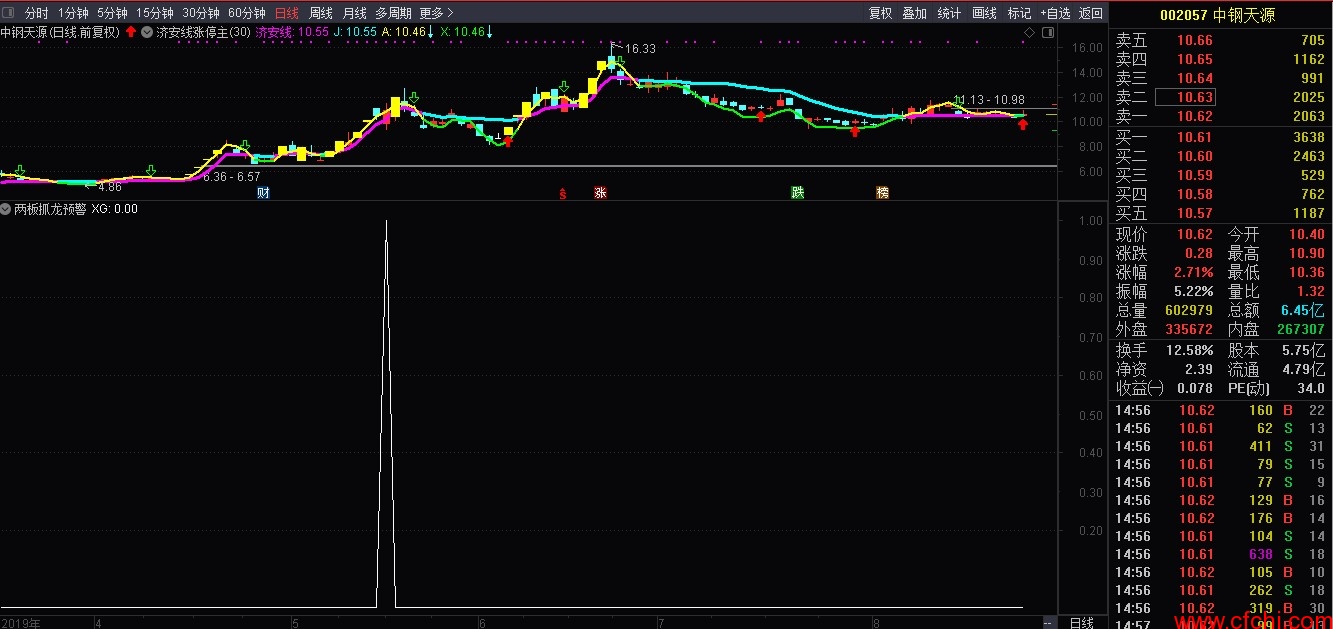Click the red $ event marker

[563, 194]
